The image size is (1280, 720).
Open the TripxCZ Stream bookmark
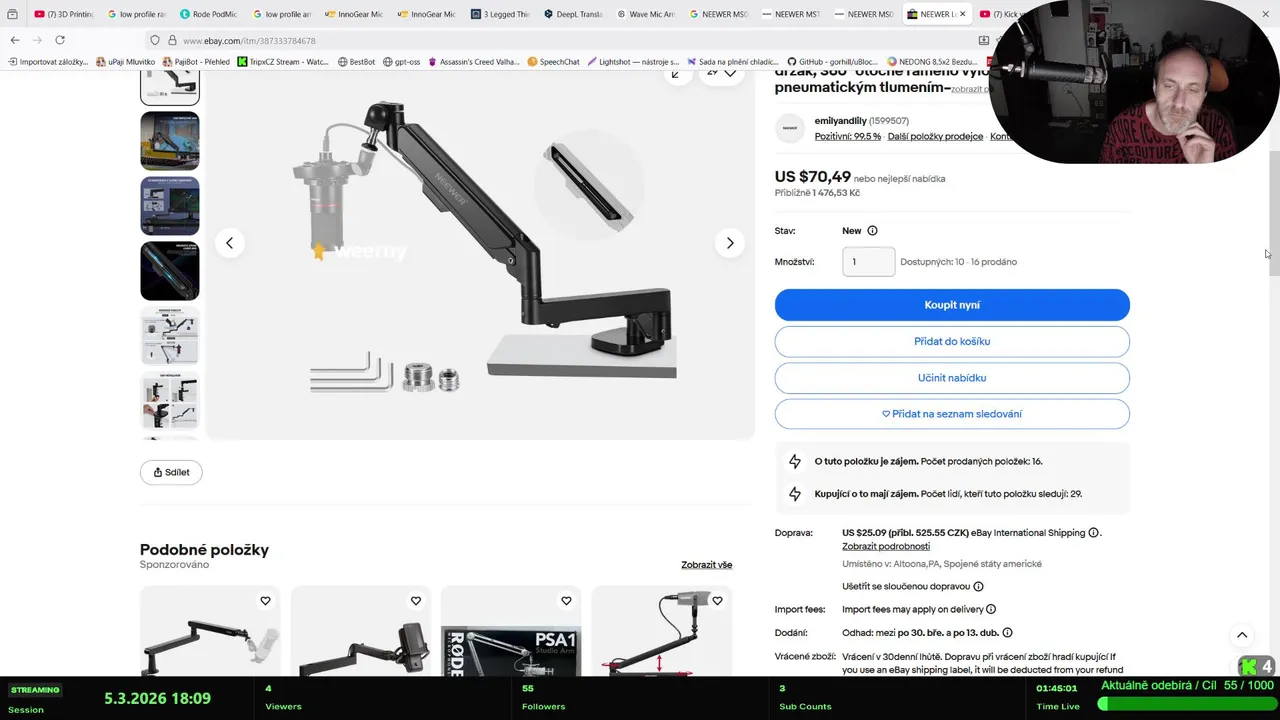click(x=283, y=62)
